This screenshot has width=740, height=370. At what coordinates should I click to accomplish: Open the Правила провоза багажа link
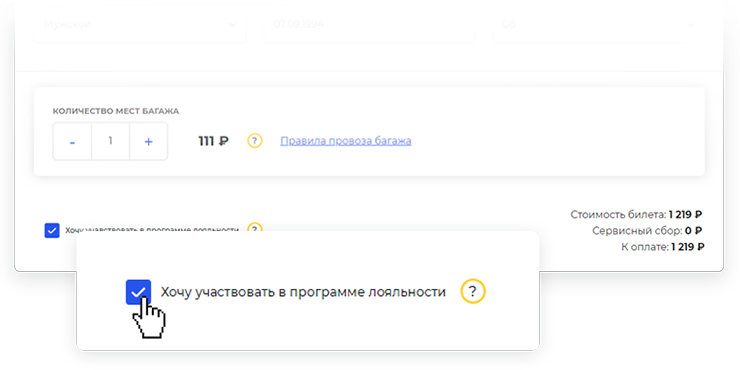tap(345, 141)
